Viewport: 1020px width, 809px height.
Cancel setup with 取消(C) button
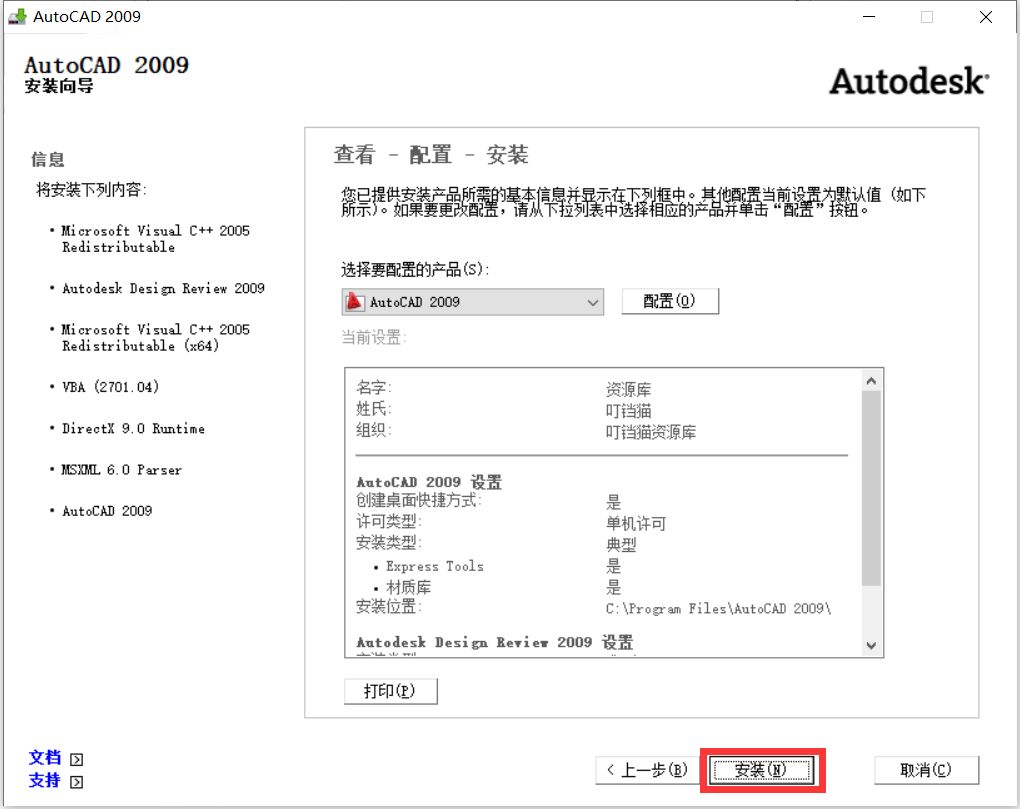tap(926, 770)
